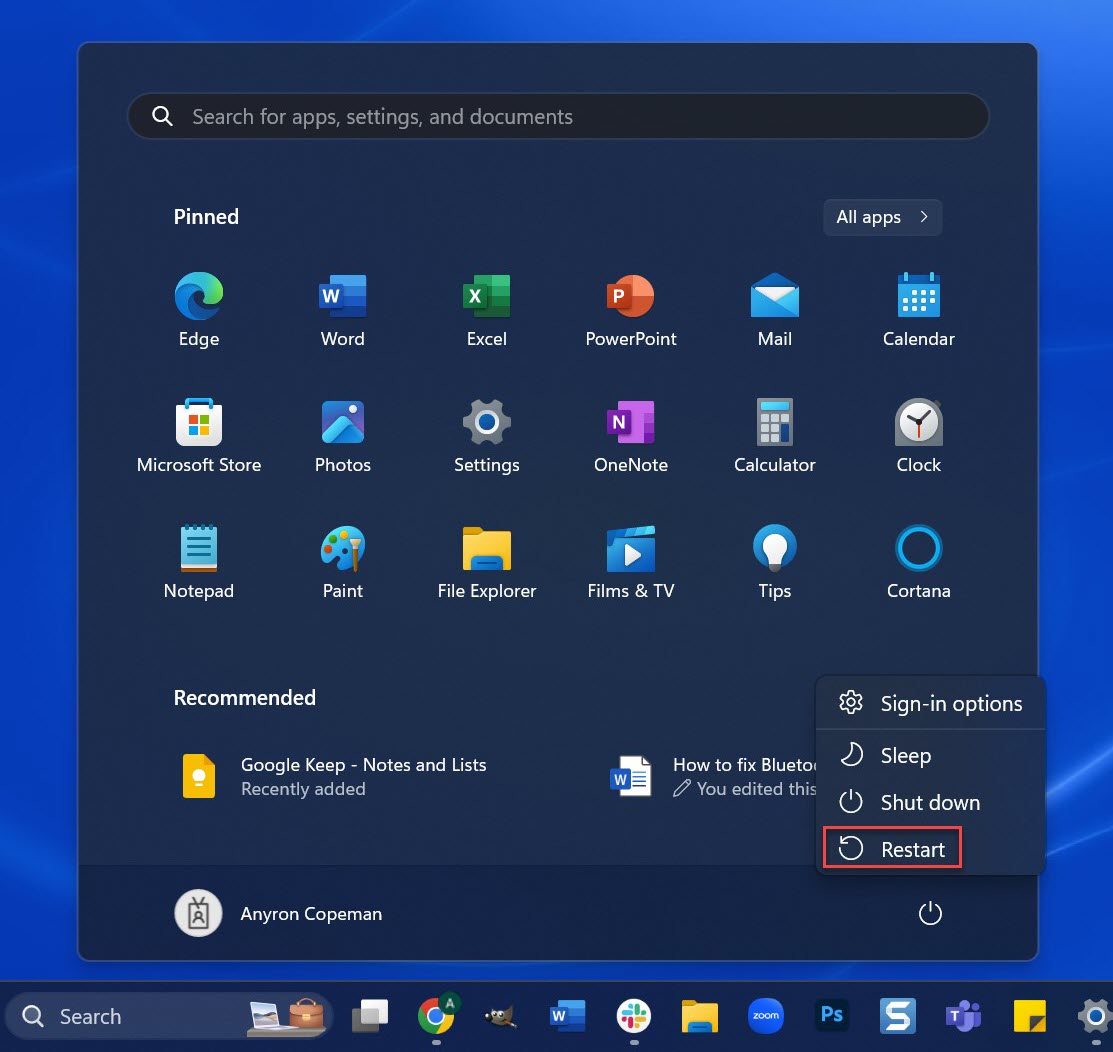Open Word from the taskbar
This screenshot has height=1052, width=1113.
568,1016
